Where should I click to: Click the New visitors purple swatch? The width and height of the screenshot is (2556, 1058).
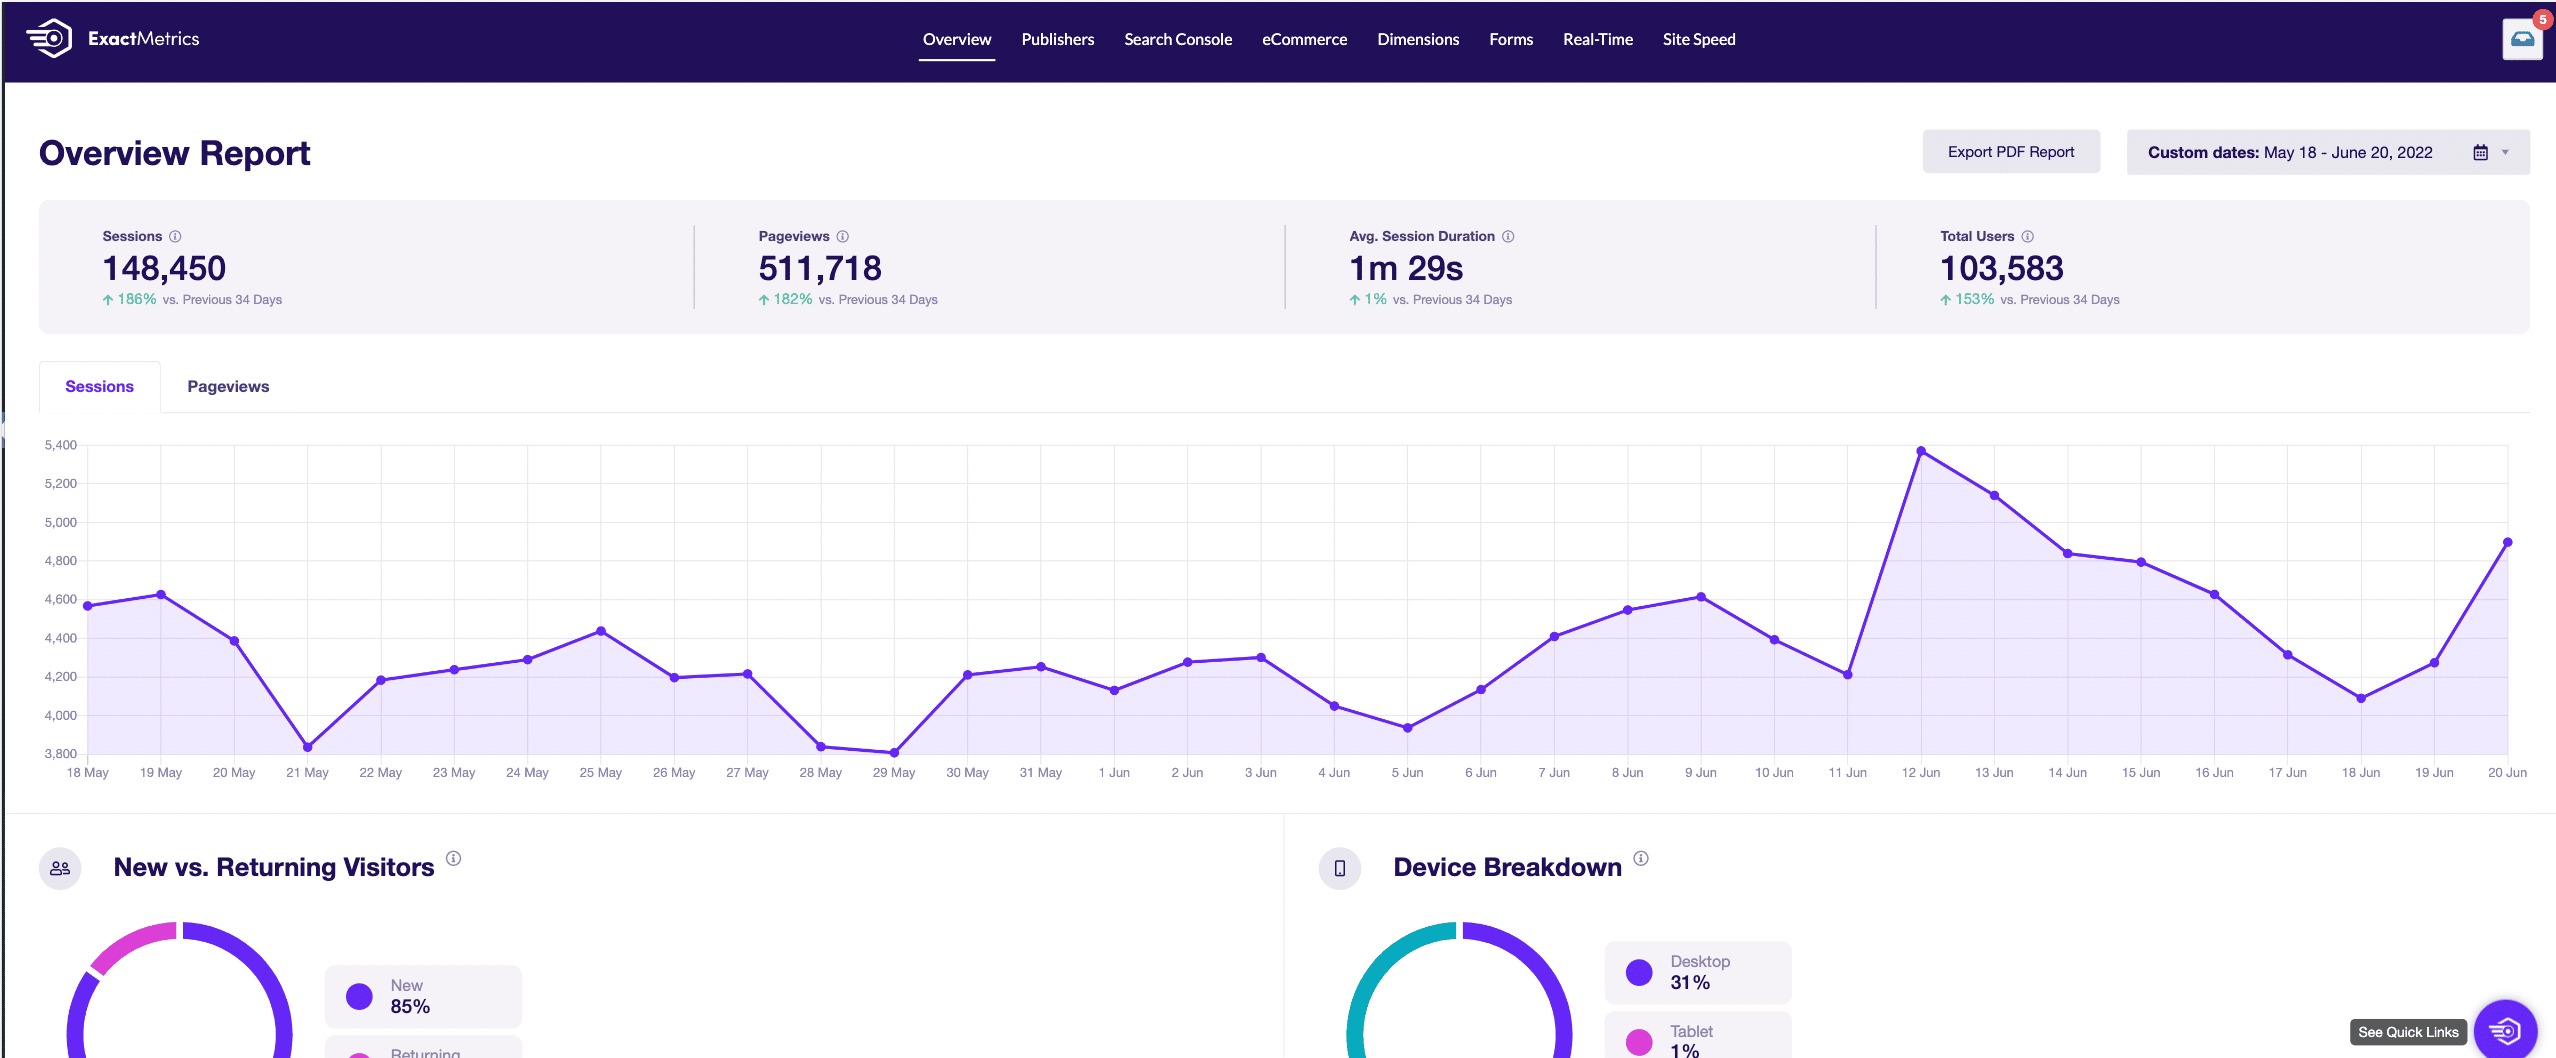(x=359, y=996)
